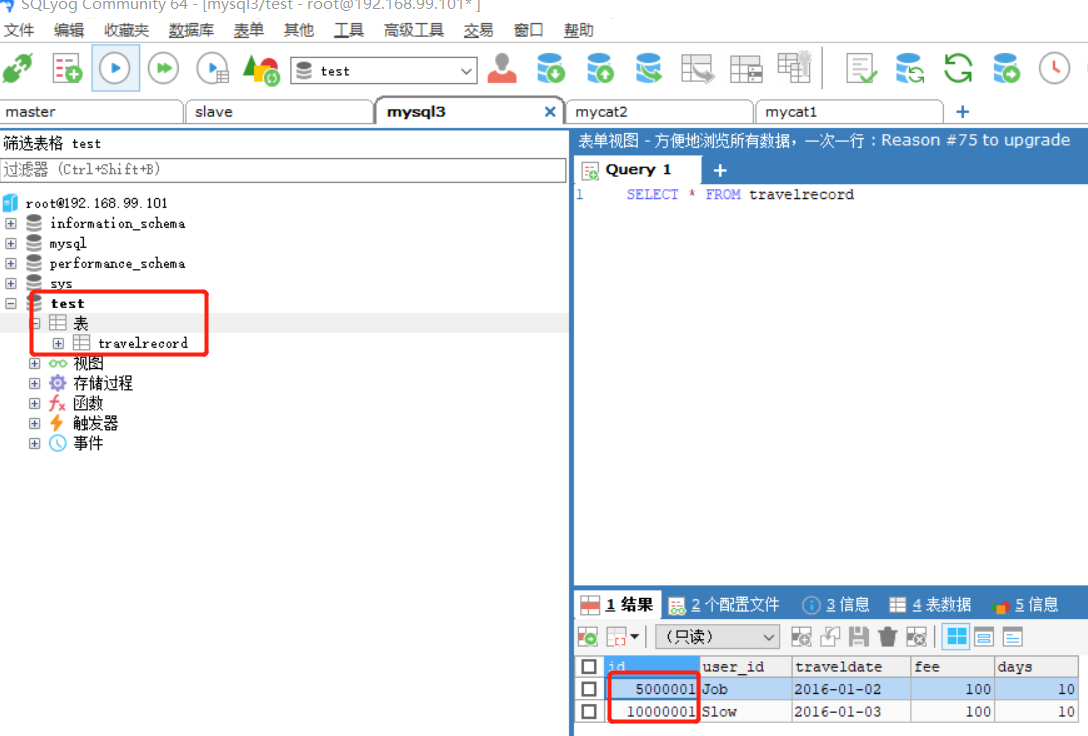
Task: Close the mysql3 connection tab
Action: (550, 112)
